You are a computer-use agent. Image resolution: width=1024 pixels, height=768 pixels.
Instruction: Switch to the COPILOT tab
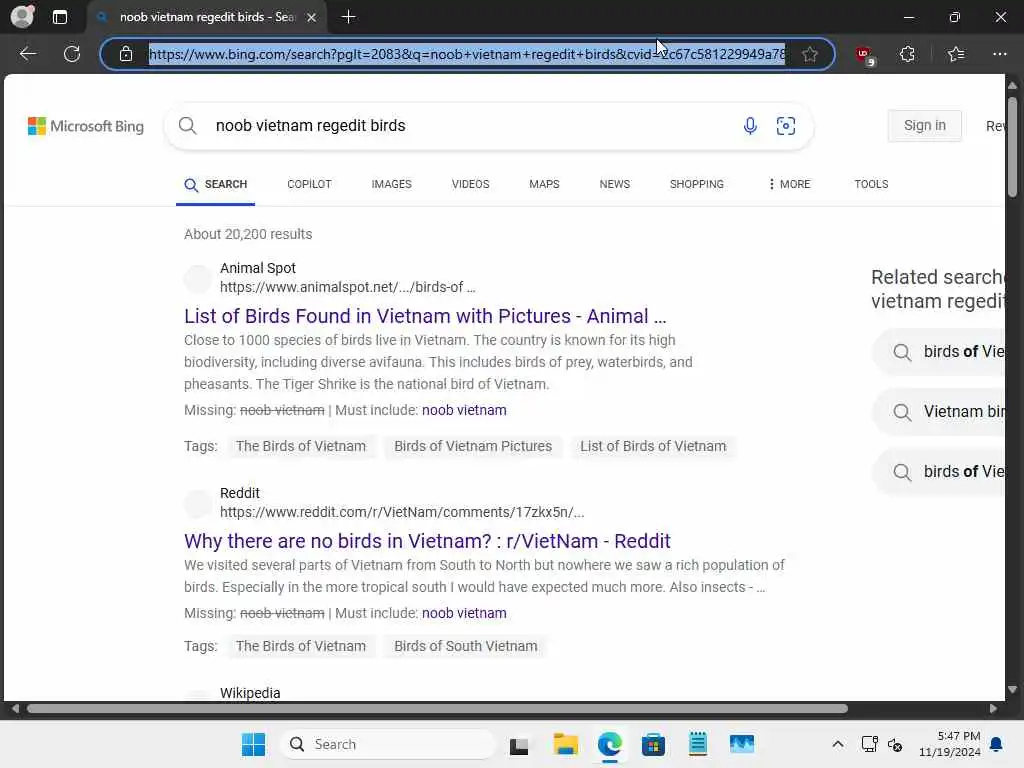tap(310, 184)
